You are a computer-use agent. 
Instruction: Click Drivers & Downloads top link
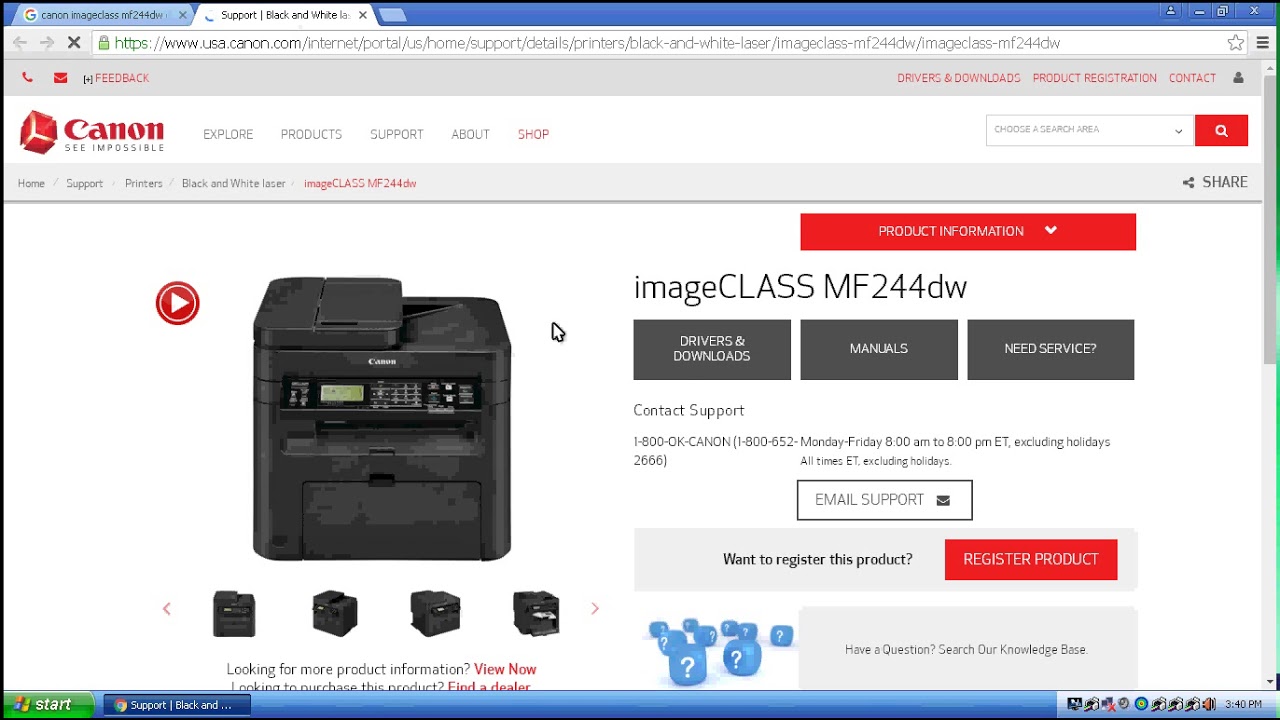click(x=958, y=78)
